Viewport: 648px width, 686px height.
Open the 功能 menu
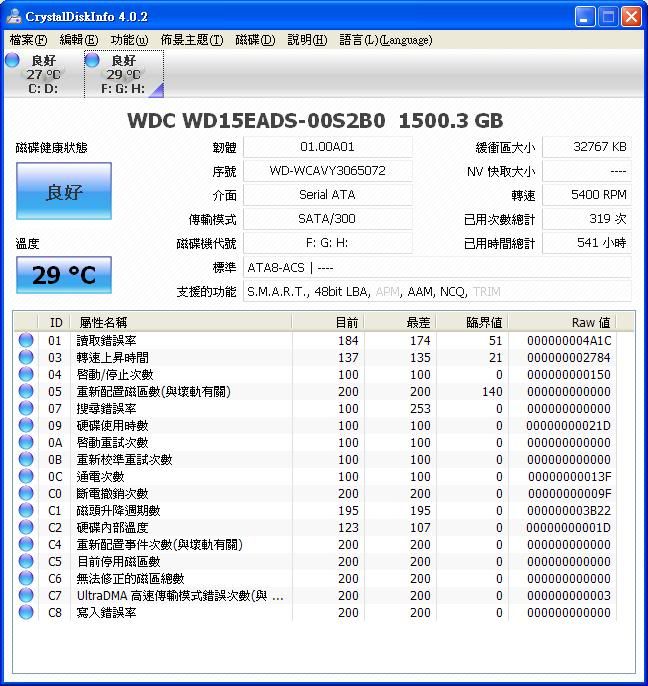click(x=129, y=40)
